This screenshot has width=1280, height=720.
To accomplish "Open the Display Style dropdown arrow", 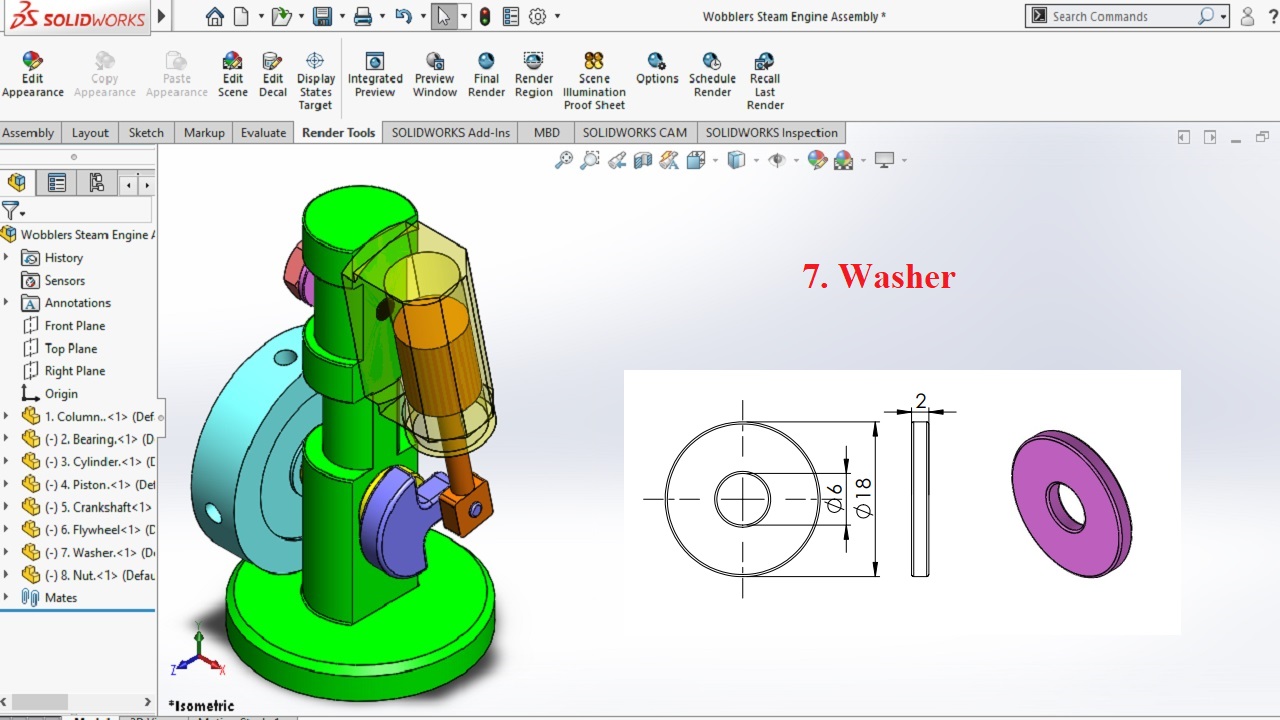I will (756, 160).
